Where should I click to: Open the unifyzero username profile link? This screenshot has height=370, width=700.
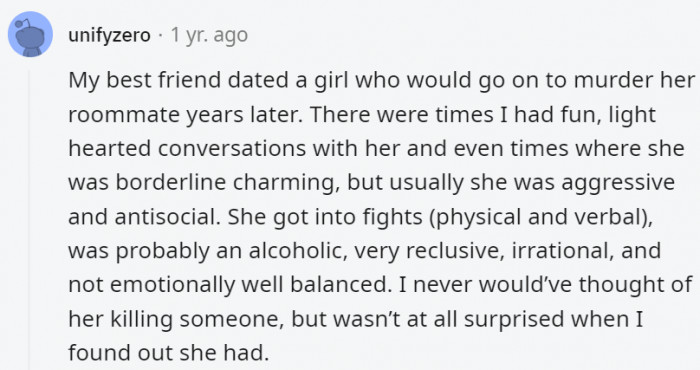pos(109,35)
